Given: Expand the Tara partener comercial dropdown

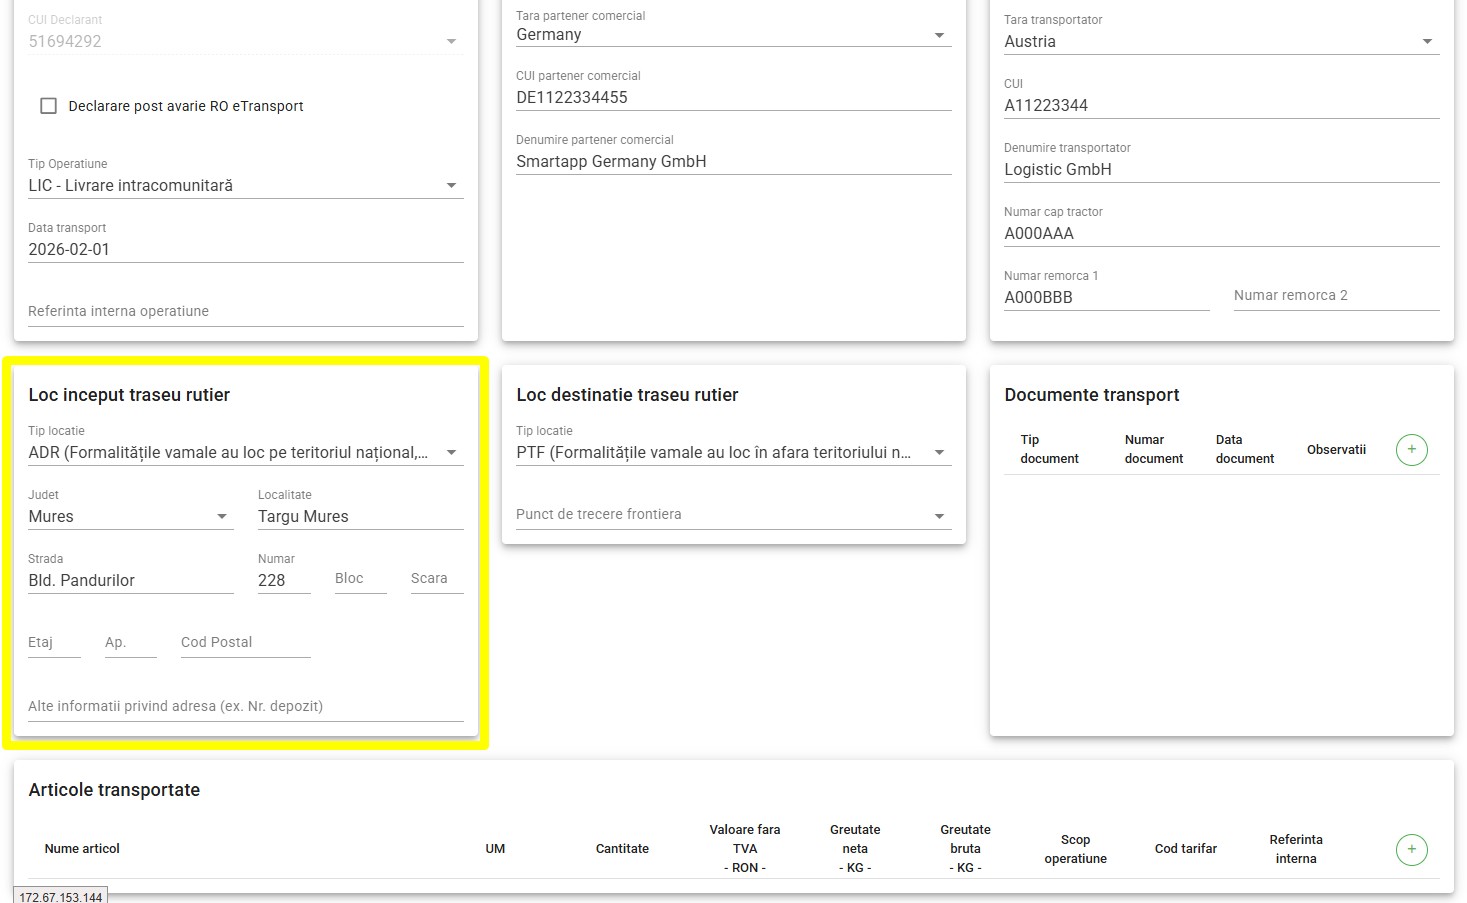Looking at the screenshot, I should pyautogui.click(x=733, y=35).
